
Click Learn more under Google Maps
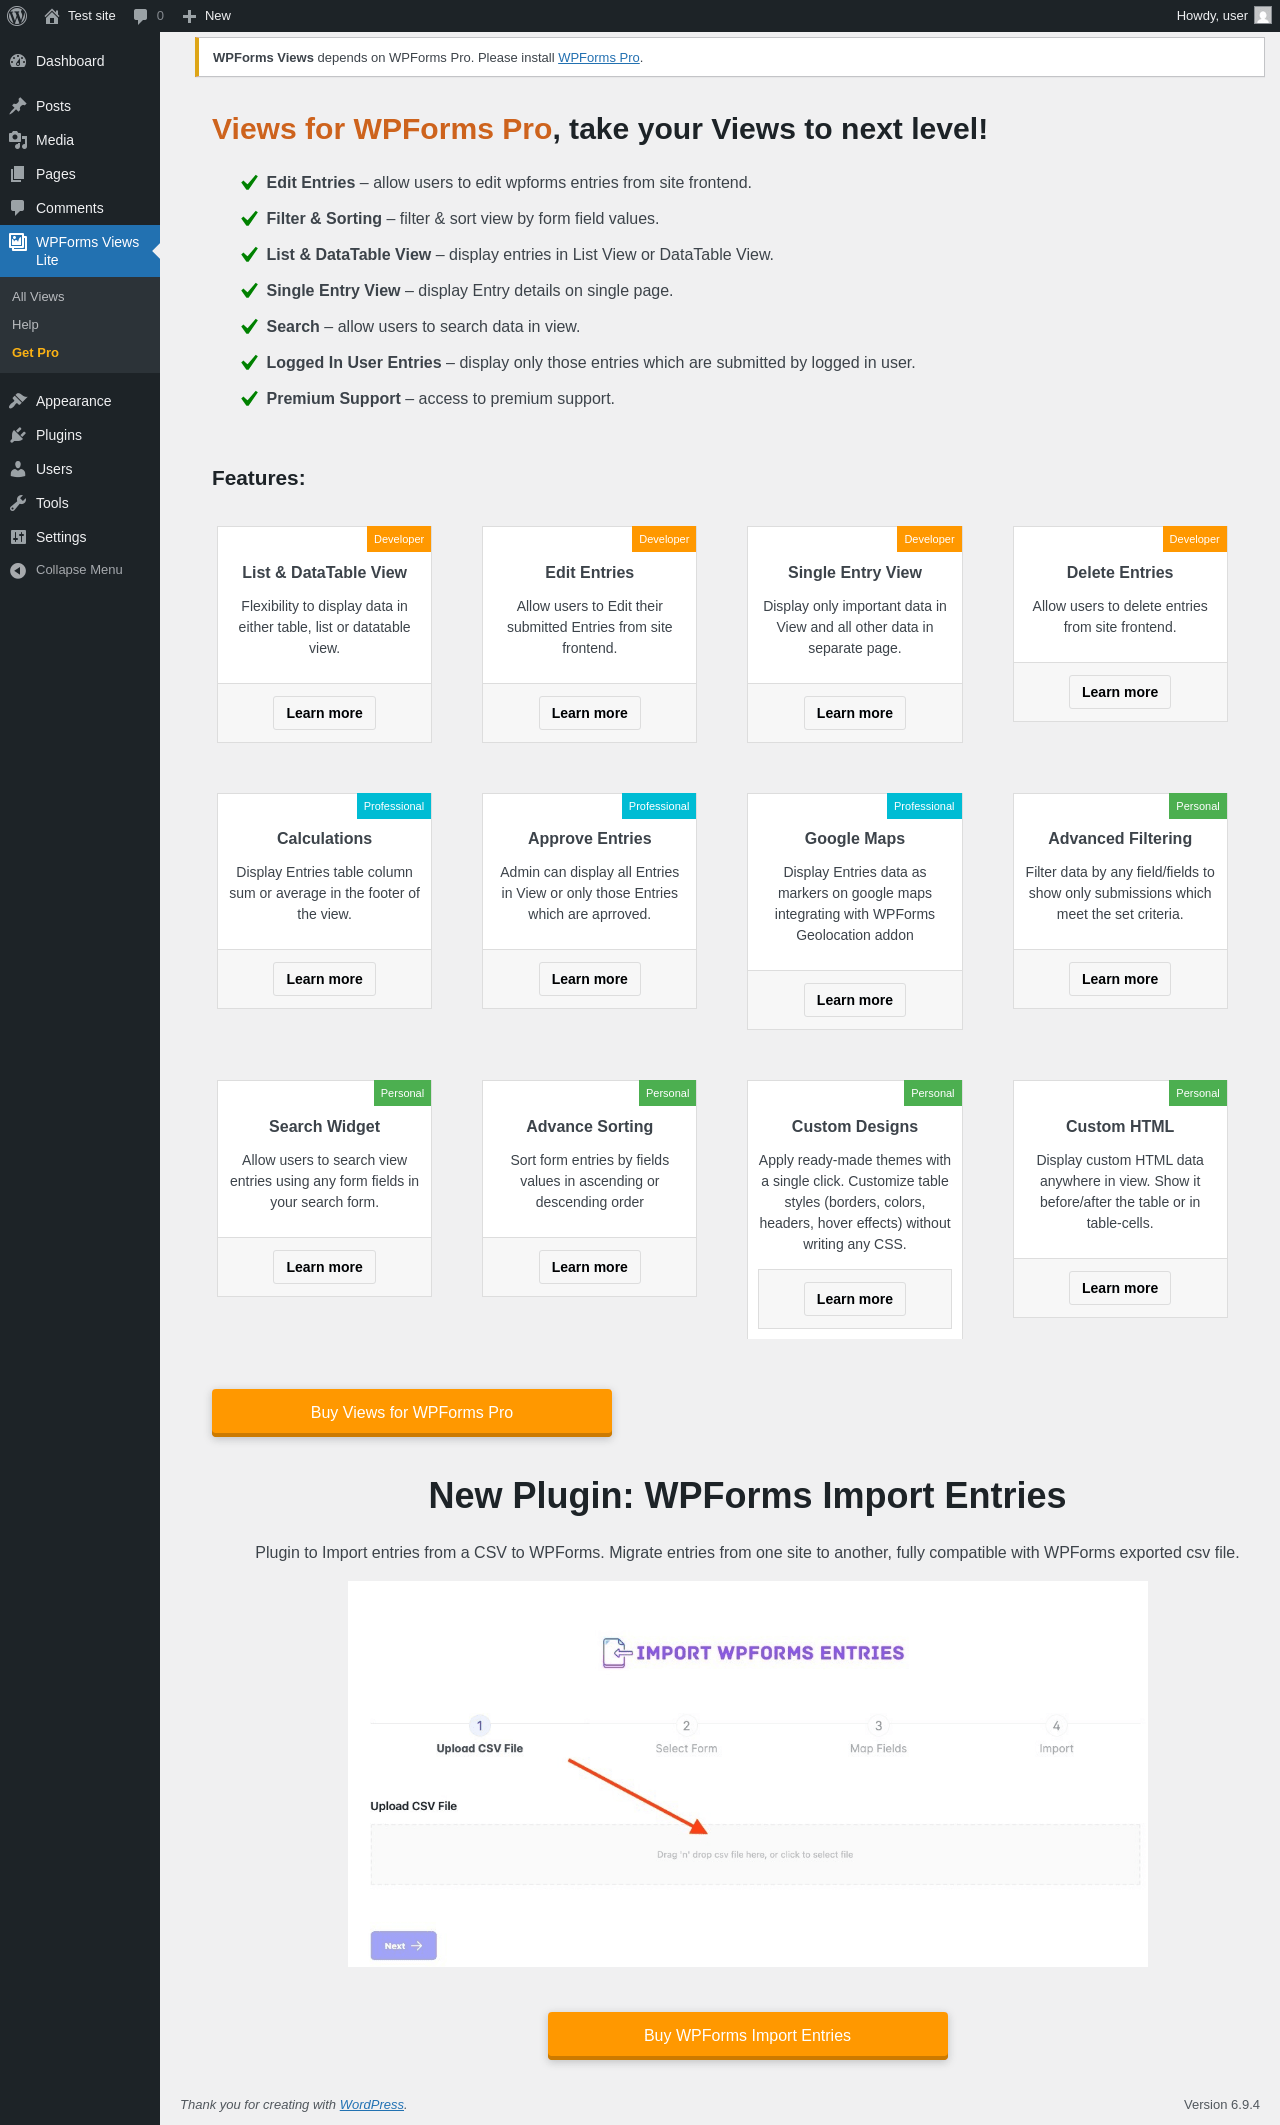(854, 1000)
